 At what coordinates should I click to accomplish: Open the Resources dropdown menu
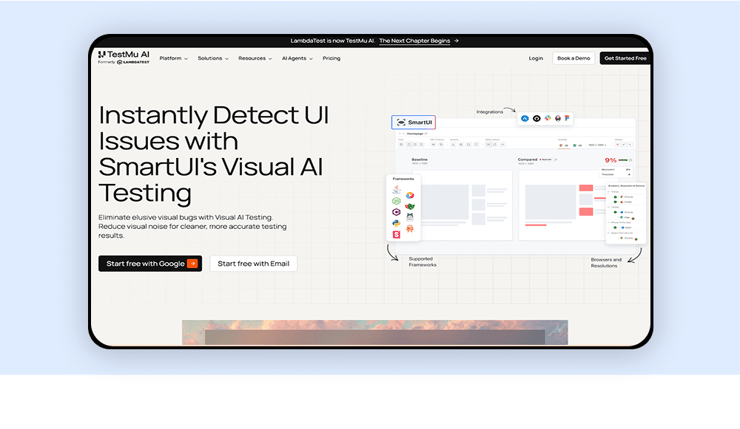pyautogui.click(x=255, y=58)
